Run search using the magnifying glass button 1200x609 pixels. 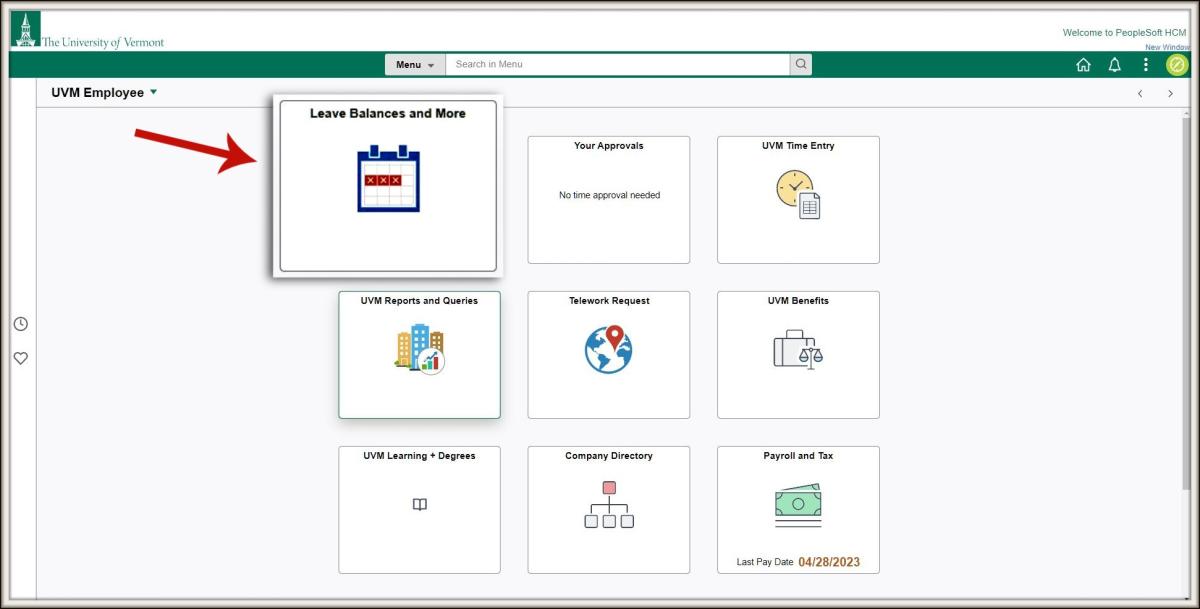tap(800, 64)
